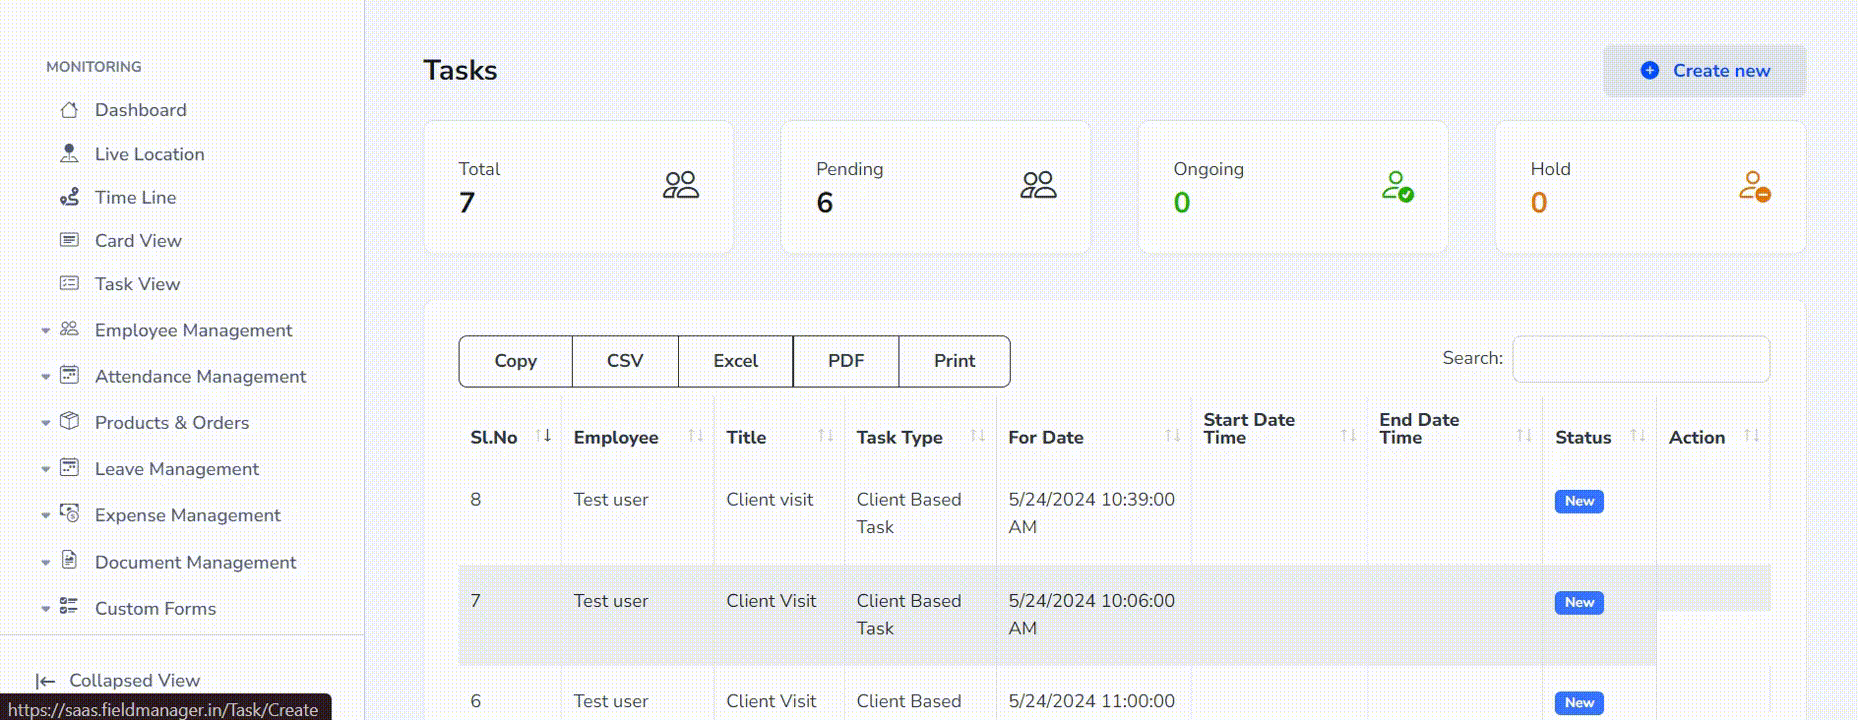Export the table as CSV

(625, 361)
